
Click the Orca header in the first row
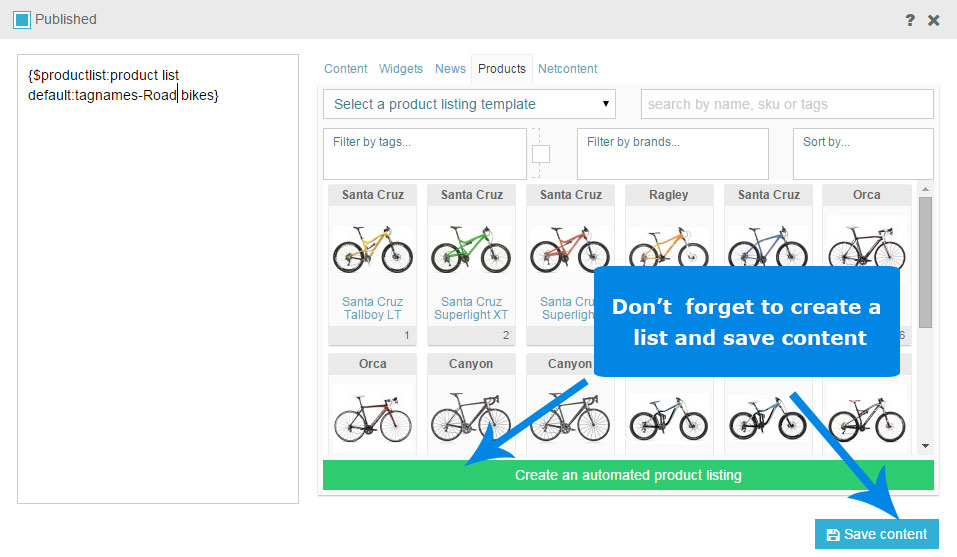click(867, 195)
